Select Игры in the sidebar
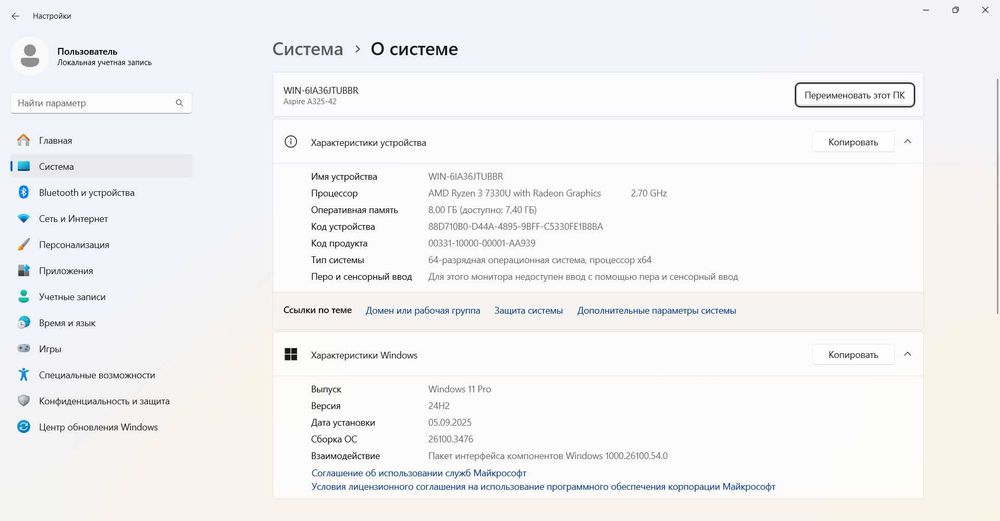Screen dimensions: 1000x521 101,349
